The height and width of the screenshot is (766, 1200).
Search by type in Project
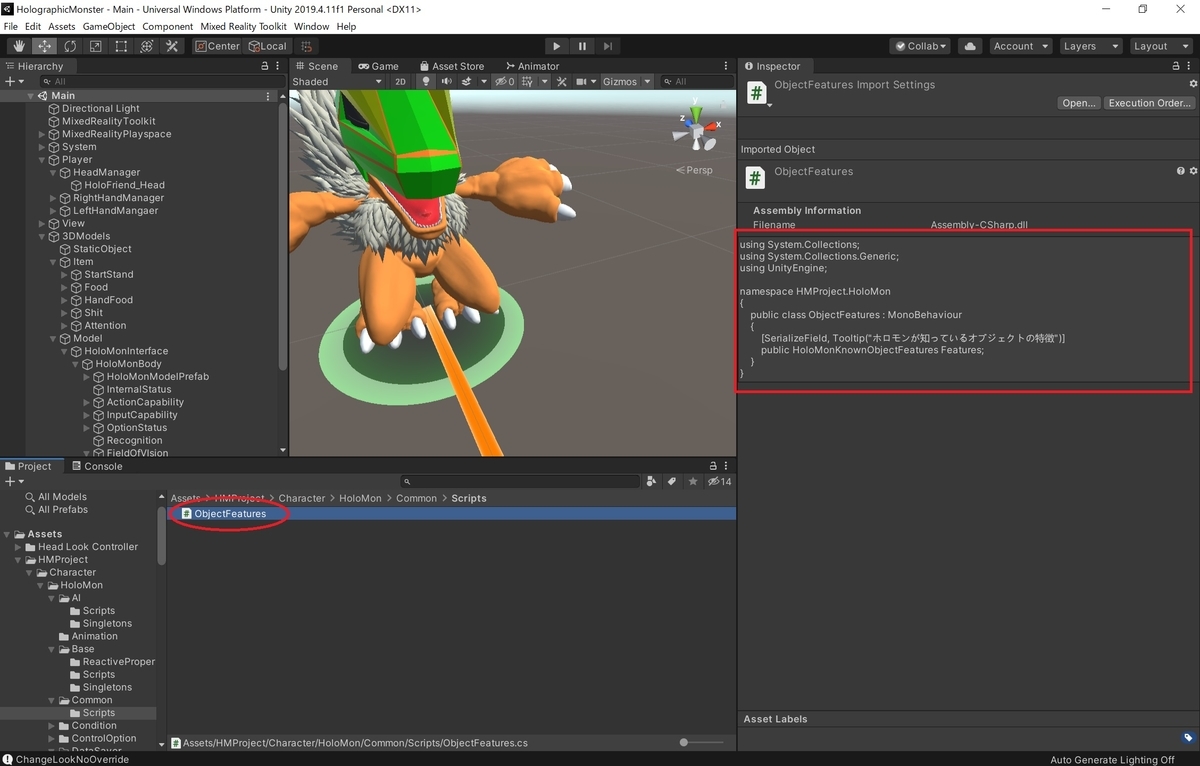651,481
